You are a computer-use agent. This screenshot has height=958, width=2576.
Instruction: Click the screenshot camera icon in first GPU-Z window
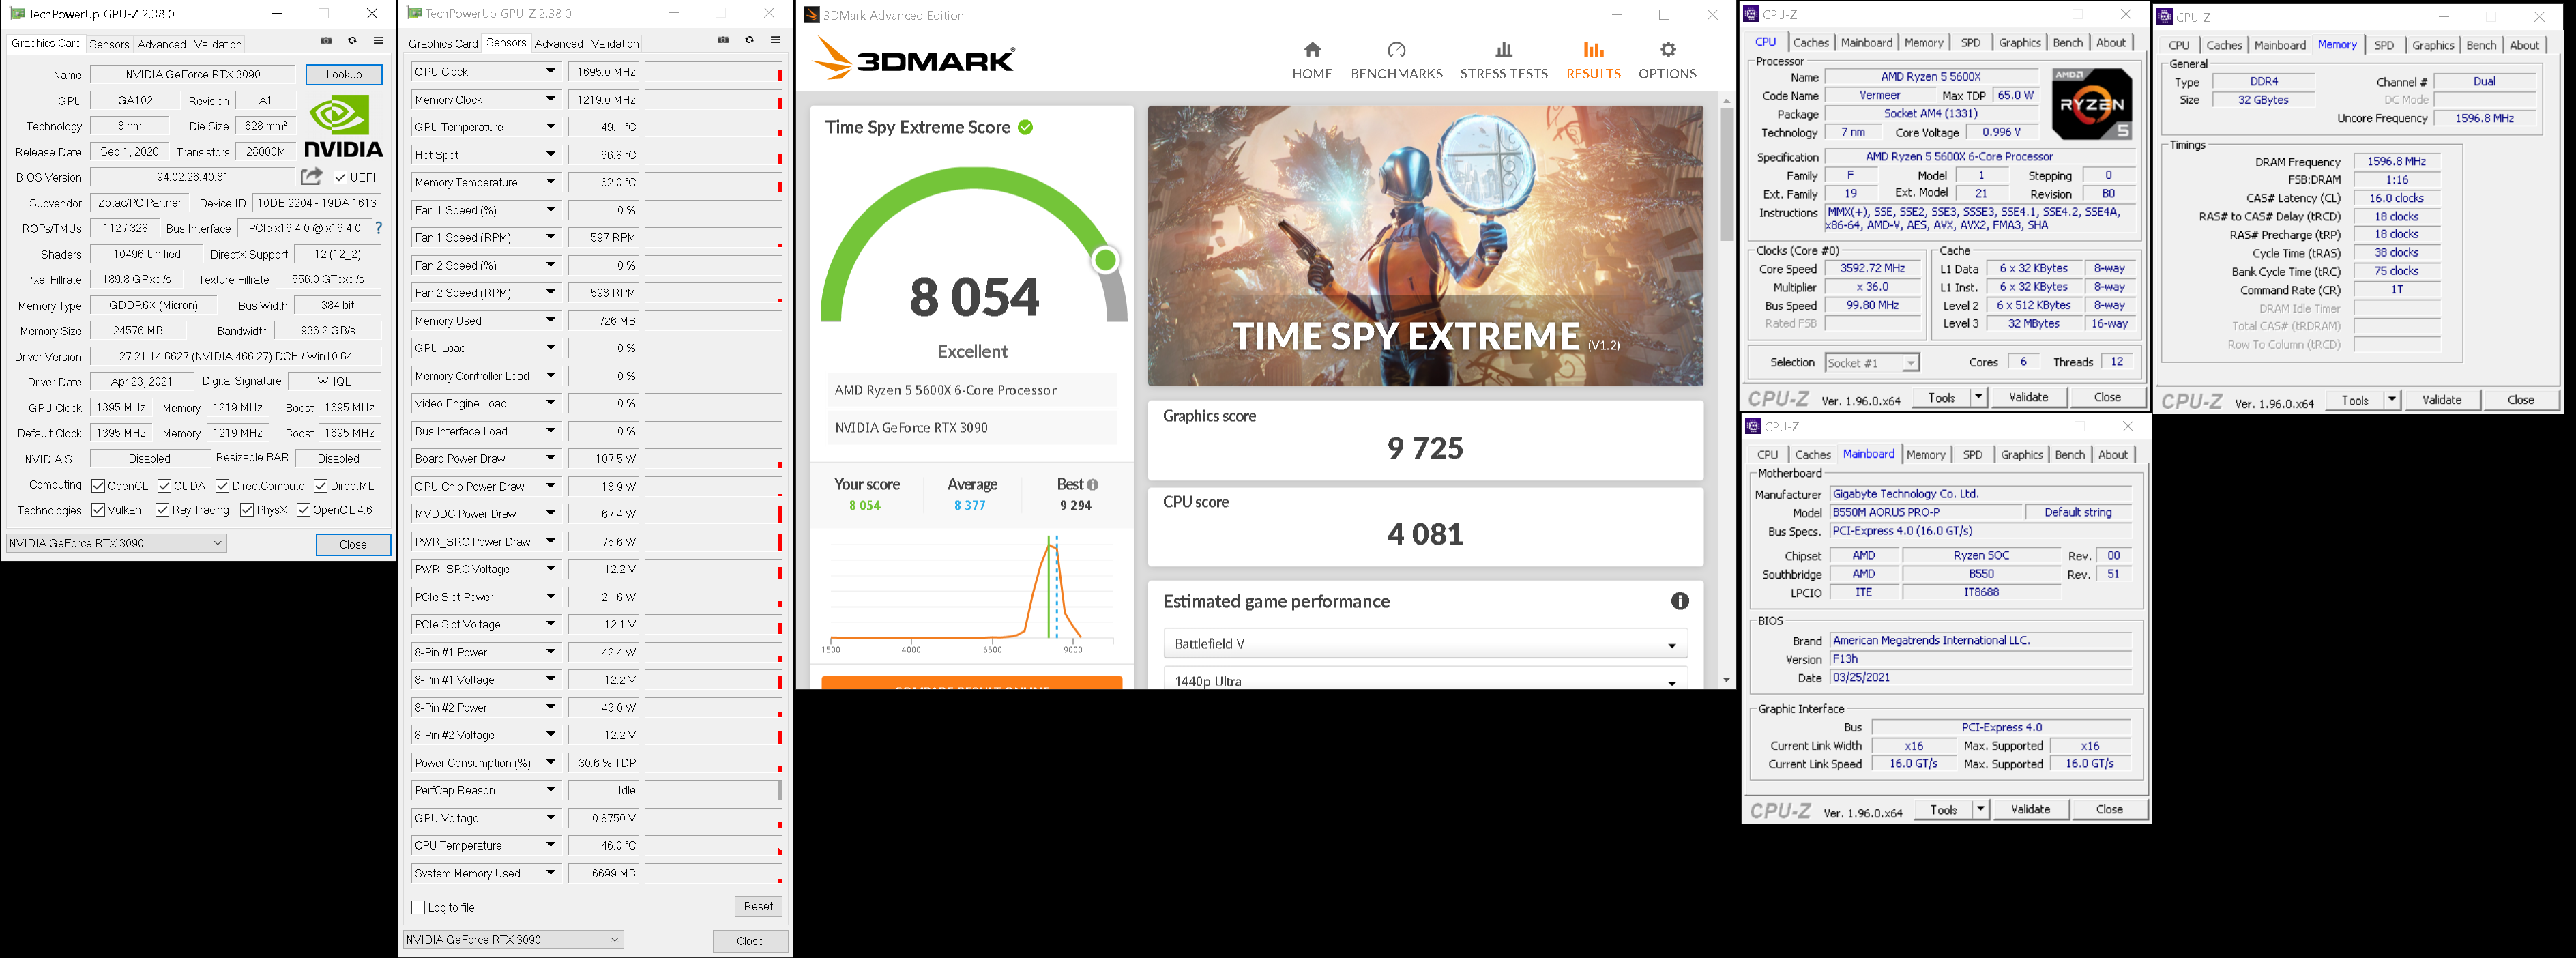(326, 41)
